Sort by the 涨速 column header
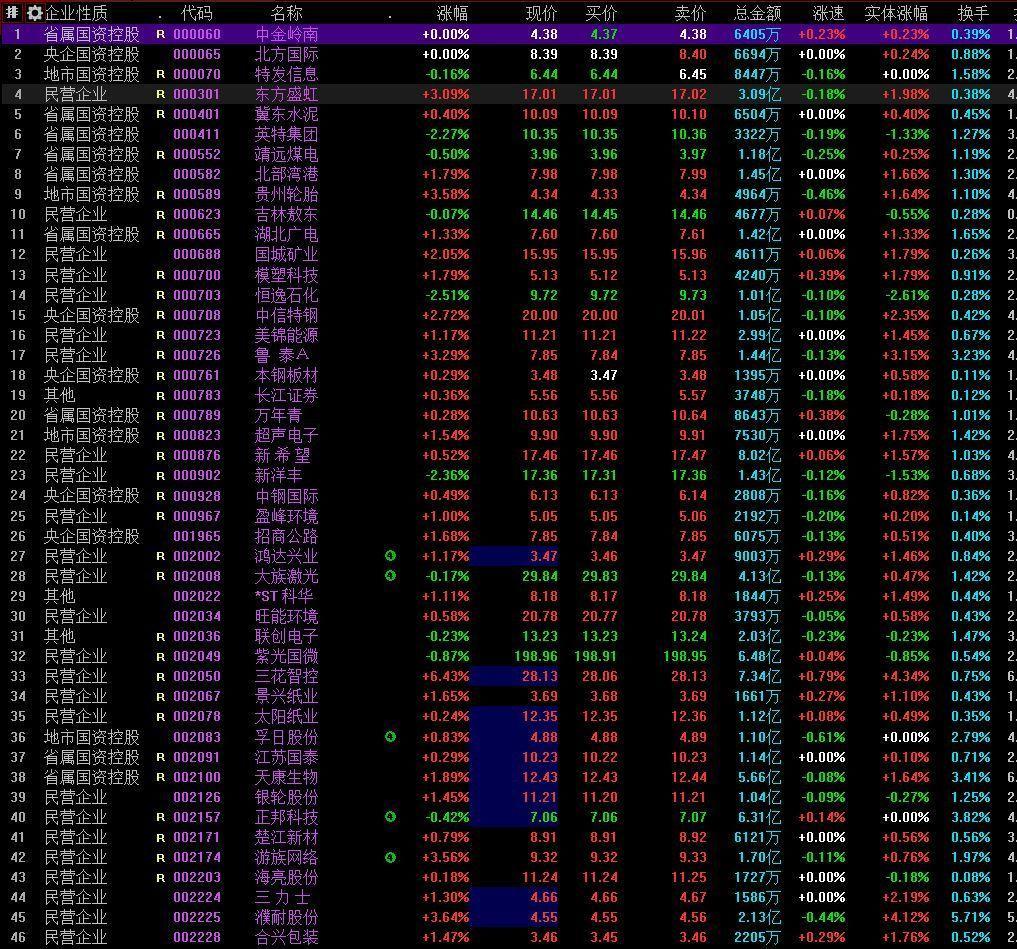Viewport: 1017px width, 949px height. 828,13
